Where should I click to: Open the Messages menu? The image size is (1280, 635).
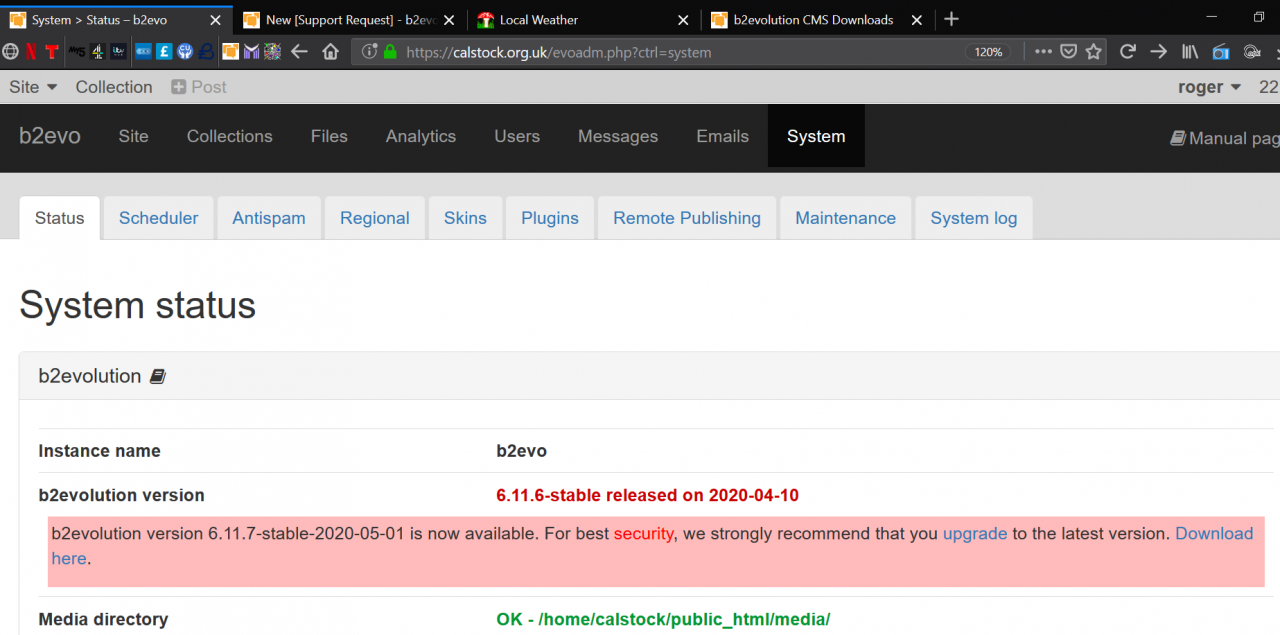click(x=618, y=136)
